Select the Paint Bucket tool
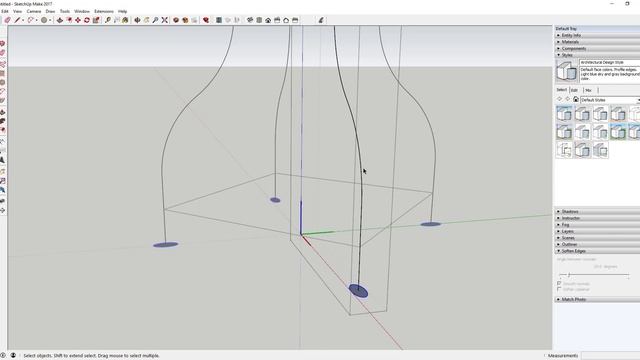The image size is (640, 360). pos(125,20)
